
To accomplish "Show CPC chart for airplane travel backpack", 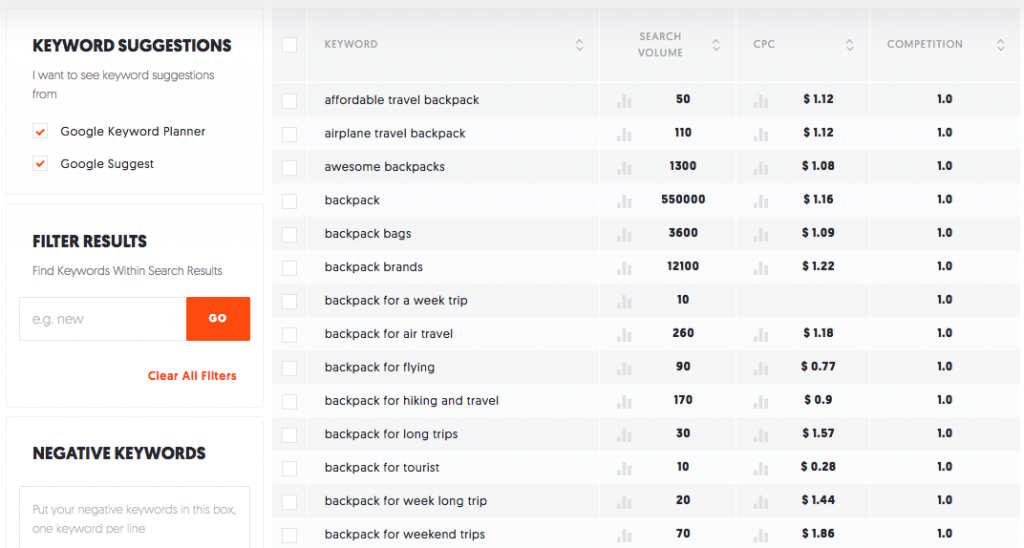I will coord(761,134).
